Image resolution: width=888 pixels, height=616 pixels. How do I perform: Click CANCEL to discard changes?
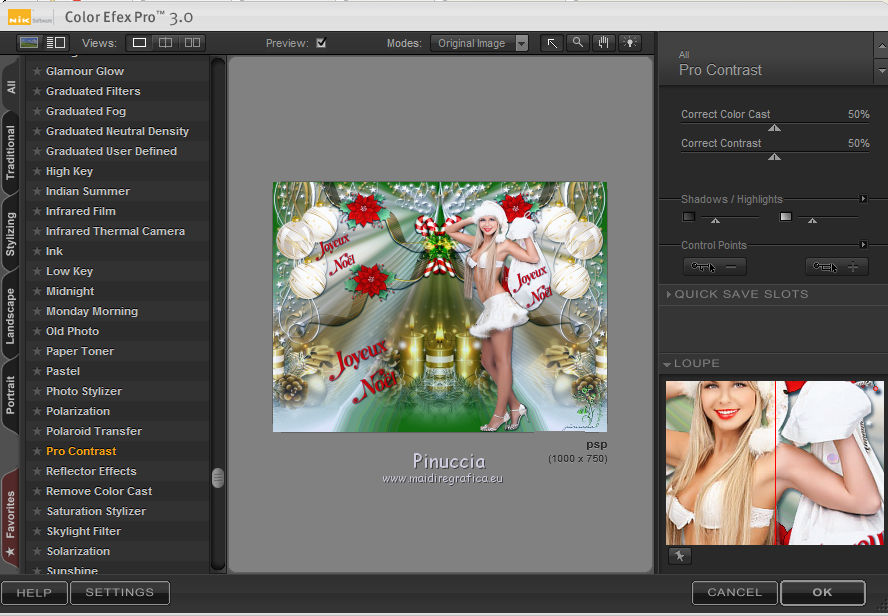[x=735, y=593]
